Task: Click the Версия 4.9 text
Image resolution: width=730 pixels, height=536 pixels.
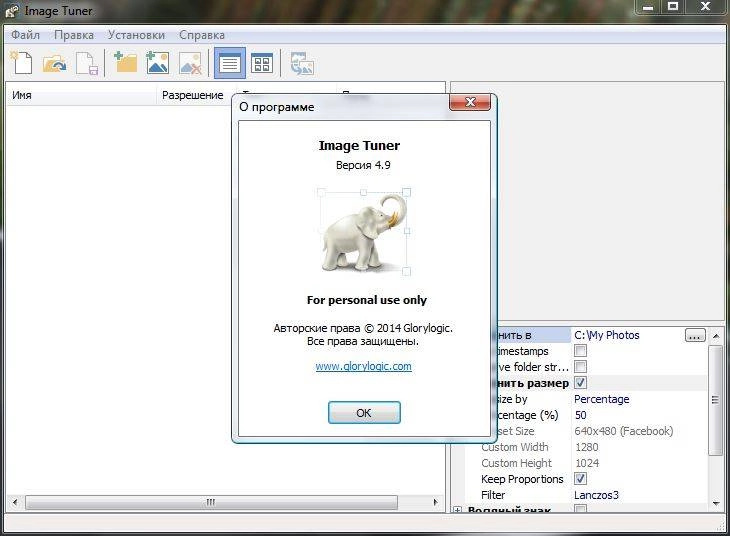Action: coord(363,165)
